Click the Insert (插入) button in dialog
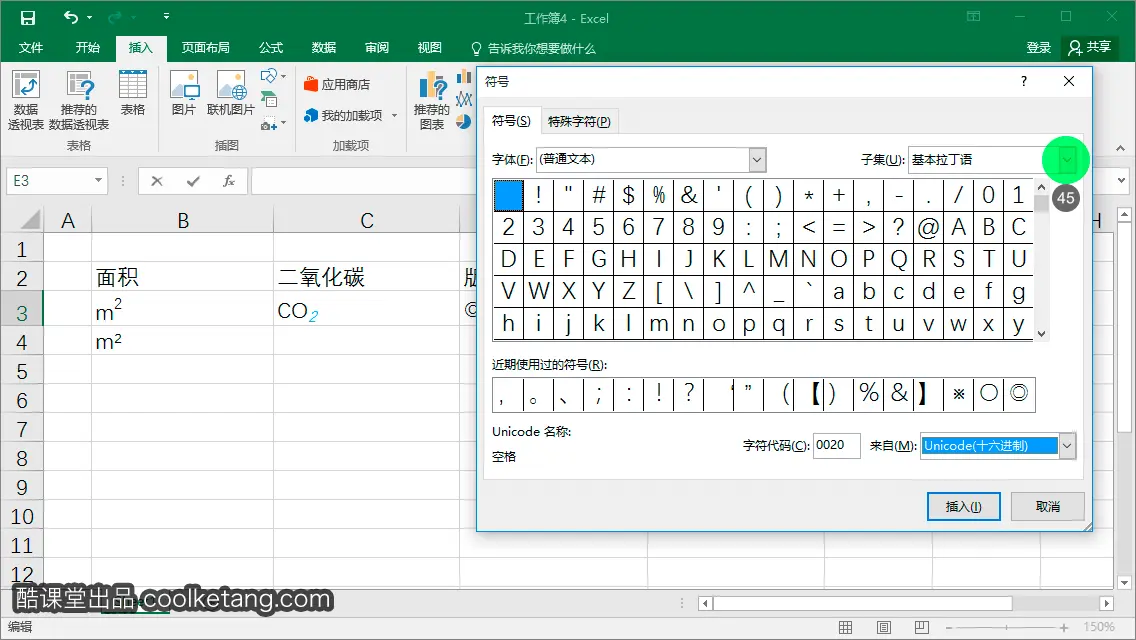Image resolution: width=1136 pixels, height=640 pixels. point(964,507)
